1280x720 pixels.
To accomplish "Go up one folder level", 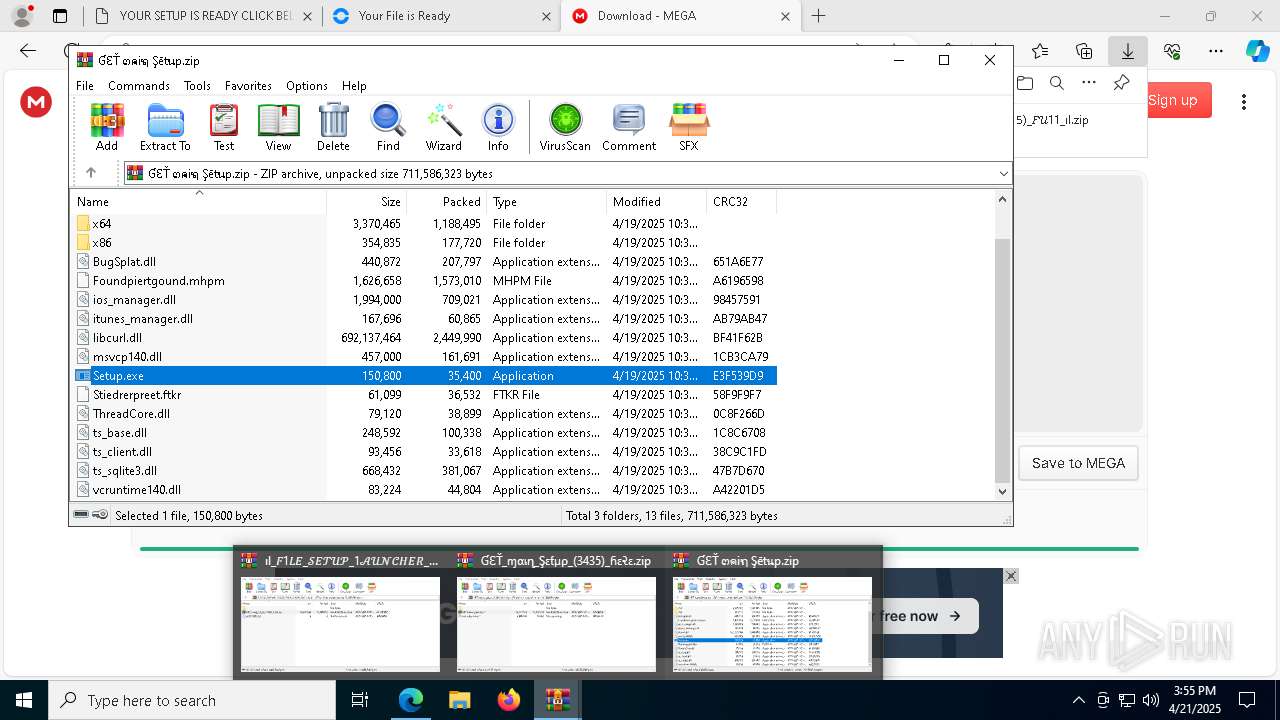I will [x=90, y=173].
